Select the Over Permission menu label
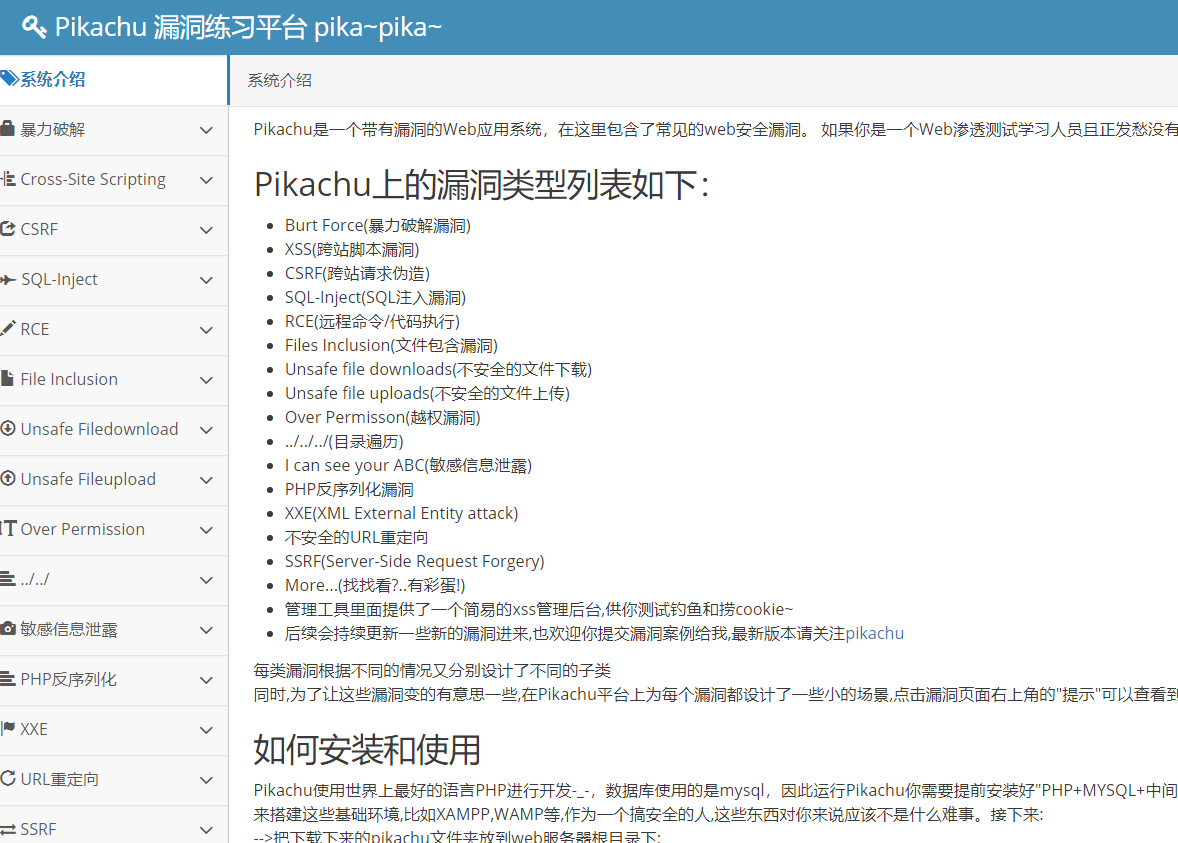Viewport: 1178px width, 843px height. coord(83,529)
